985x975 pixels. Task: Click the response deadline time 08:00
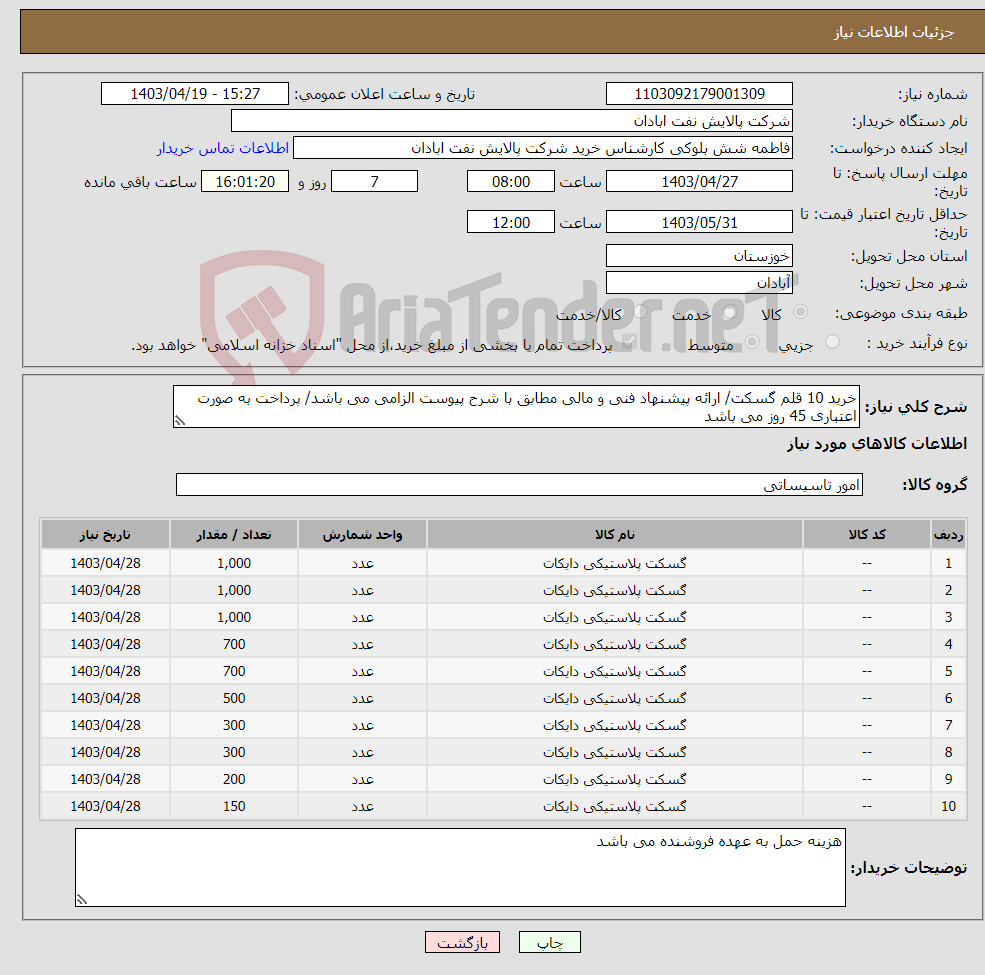511,182
